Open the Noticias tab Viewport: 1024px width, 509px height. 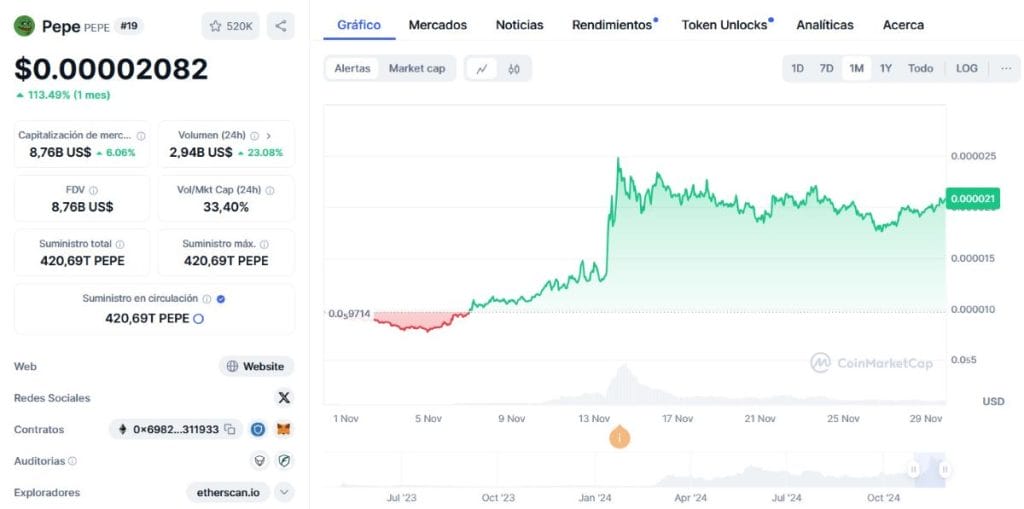click(520, 25)
